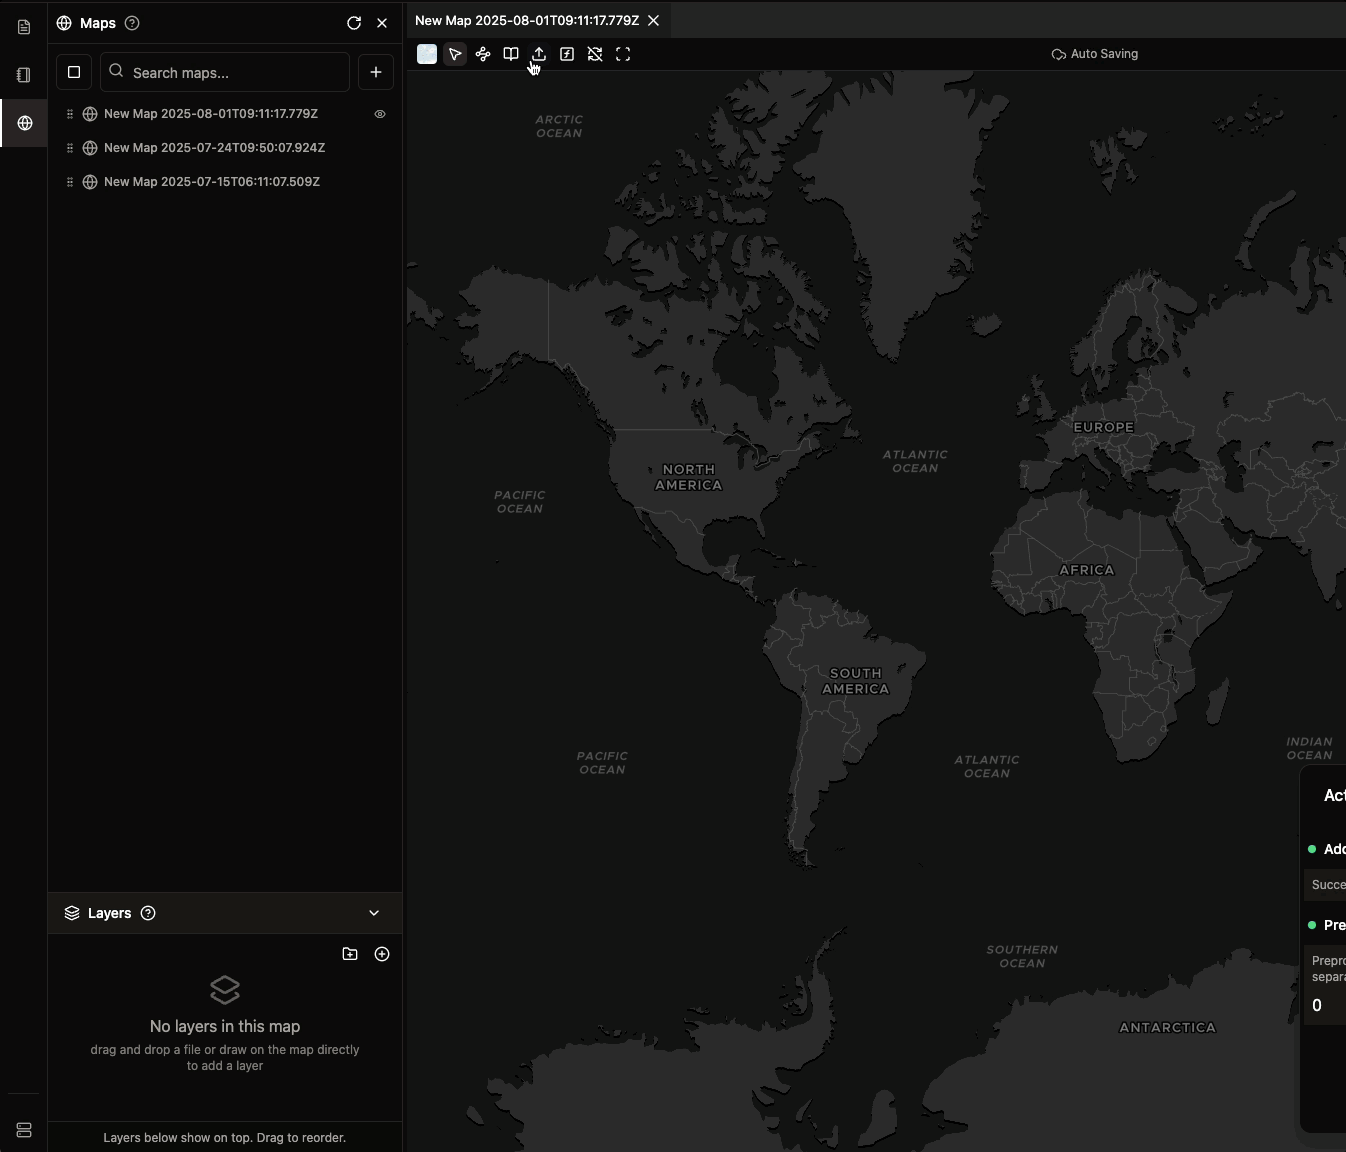Create a new map with the plus button

(377, 71)
